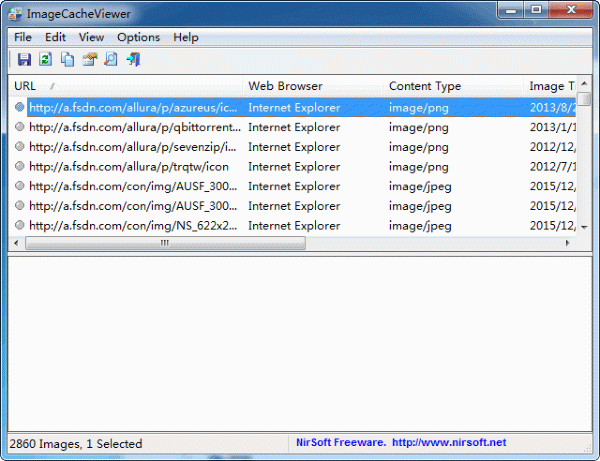The height and width of the screenshot is (461, 600).
Task: Click the Copy selected items icon
Action: point(67,60)
